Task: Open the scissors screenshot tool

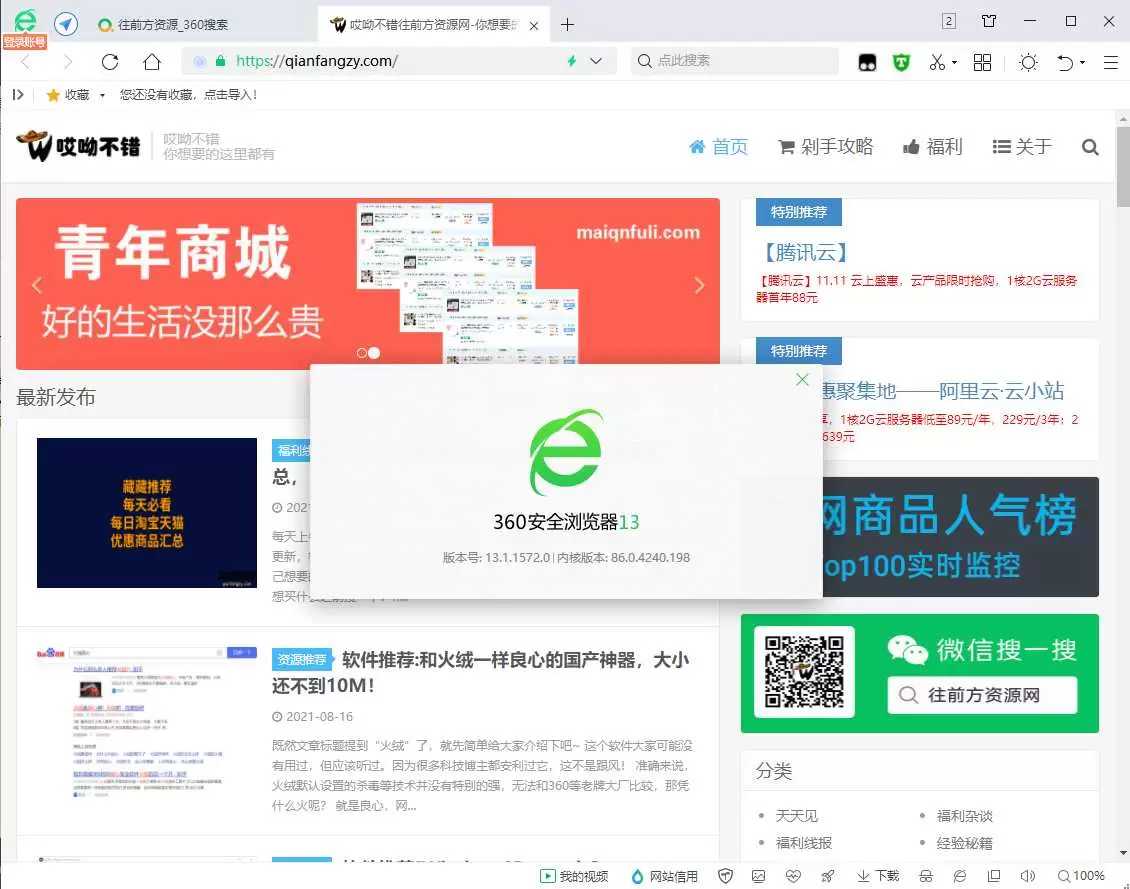Action: pyautogui.click(x=938, y=63)
